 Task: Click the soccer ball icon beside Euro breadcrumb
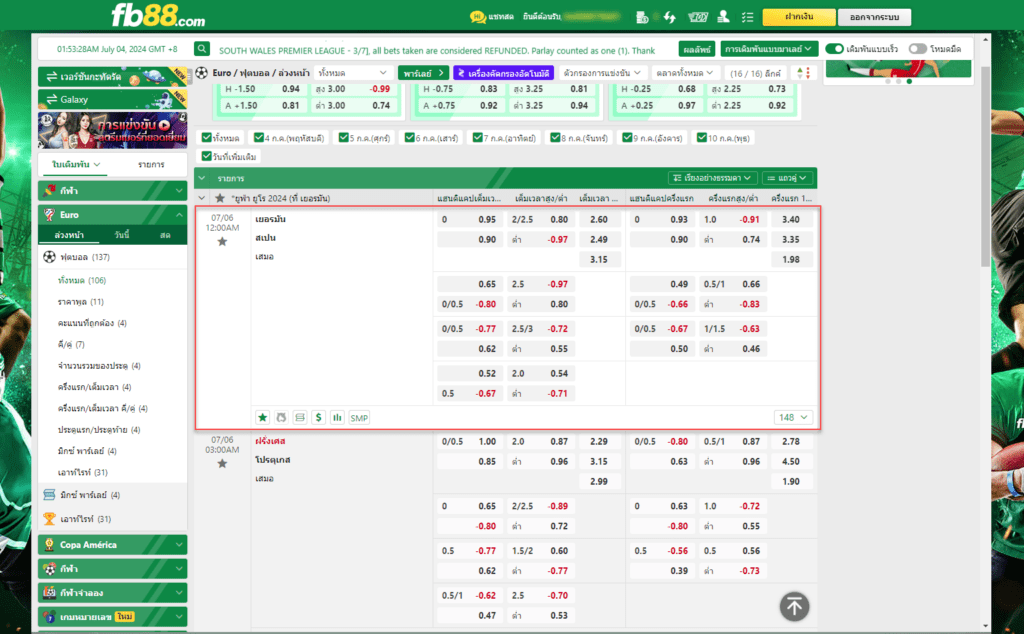(202, 72)
